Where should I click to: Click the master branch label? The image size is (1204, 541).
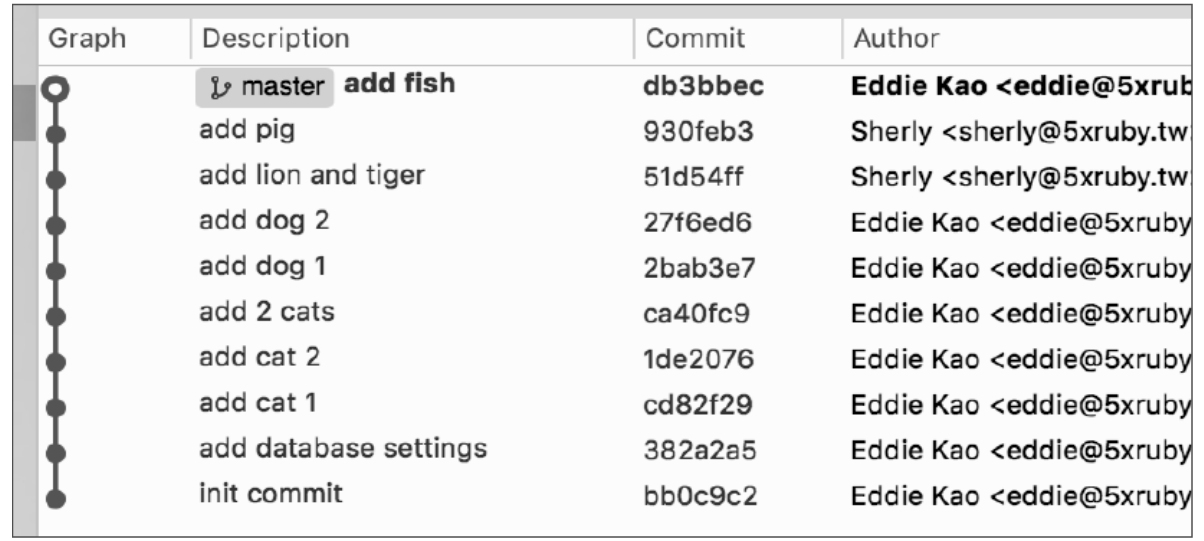pyautogui.click(x=264, y=87)
